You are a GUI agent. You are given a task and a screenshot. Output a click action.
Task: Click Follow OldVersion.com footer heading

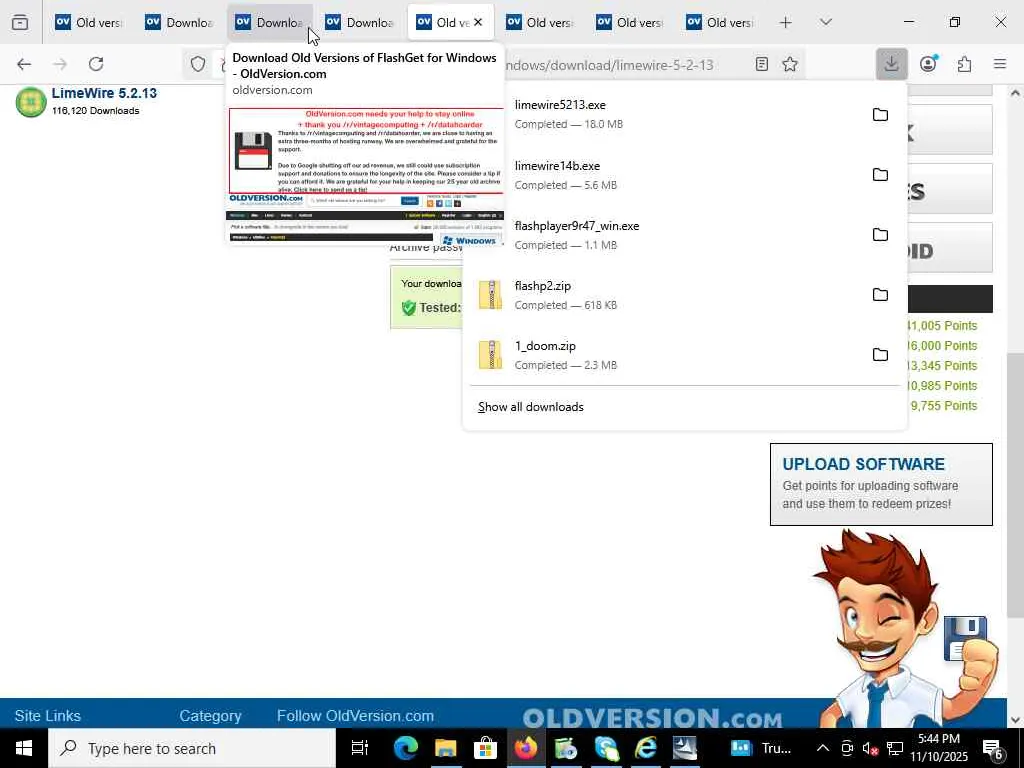click(355, 716)
